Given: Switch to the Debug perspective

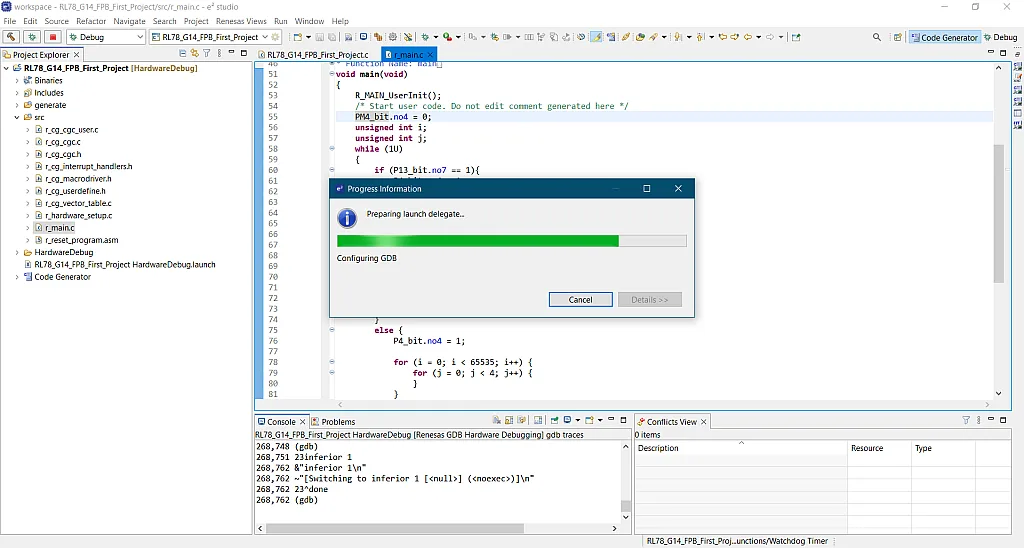Looking at the screenshot, I should (x=1000, y=37).
